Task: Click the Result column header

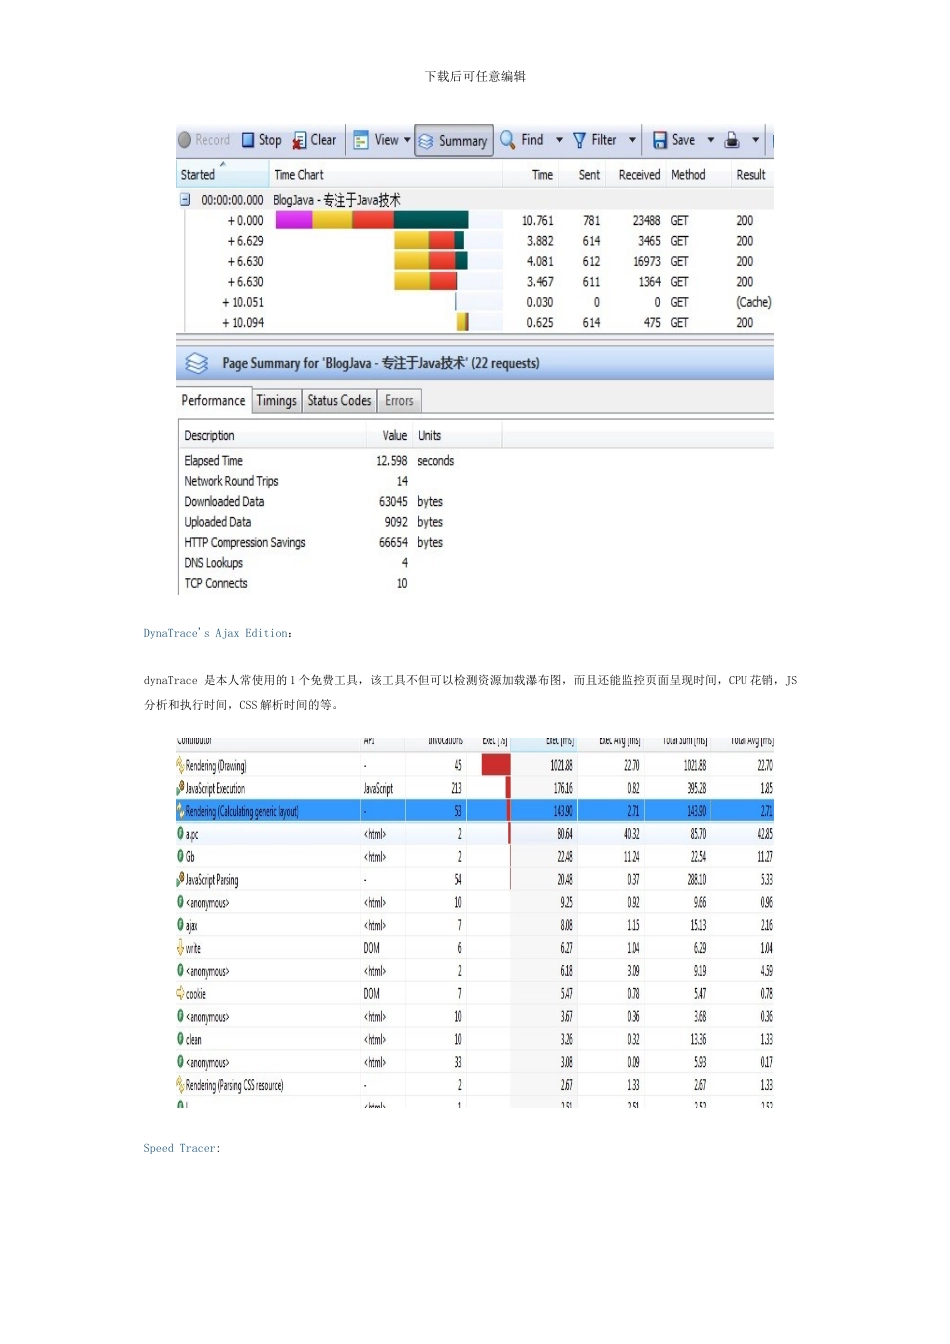Action: (751, 175)
